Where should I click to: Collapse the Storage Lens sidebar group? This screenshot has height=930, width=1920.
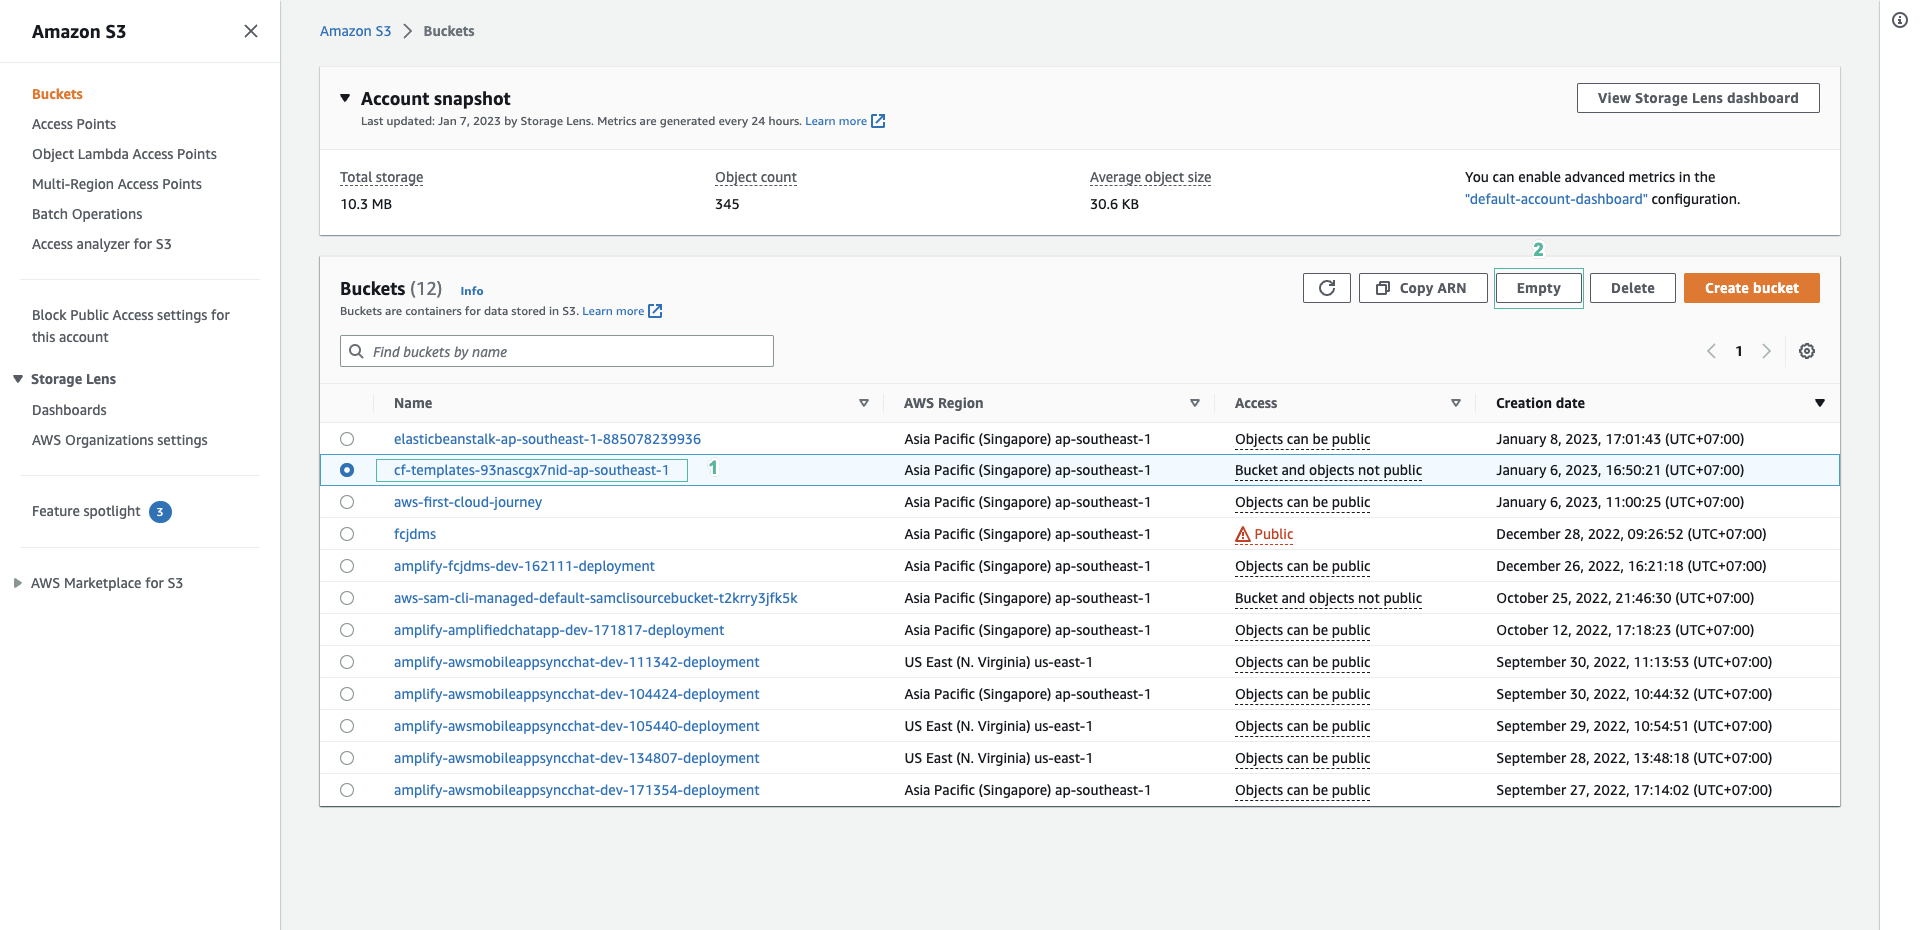tap(18, 379)
